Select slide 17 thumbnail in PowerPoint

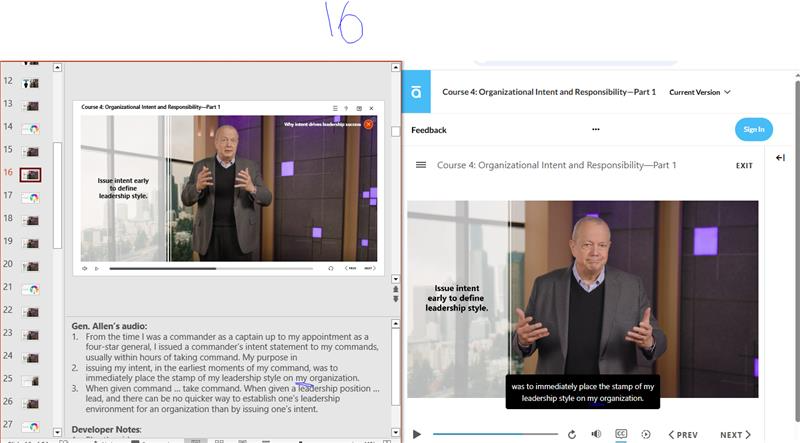pyautogui.click(x=31, y=198)
